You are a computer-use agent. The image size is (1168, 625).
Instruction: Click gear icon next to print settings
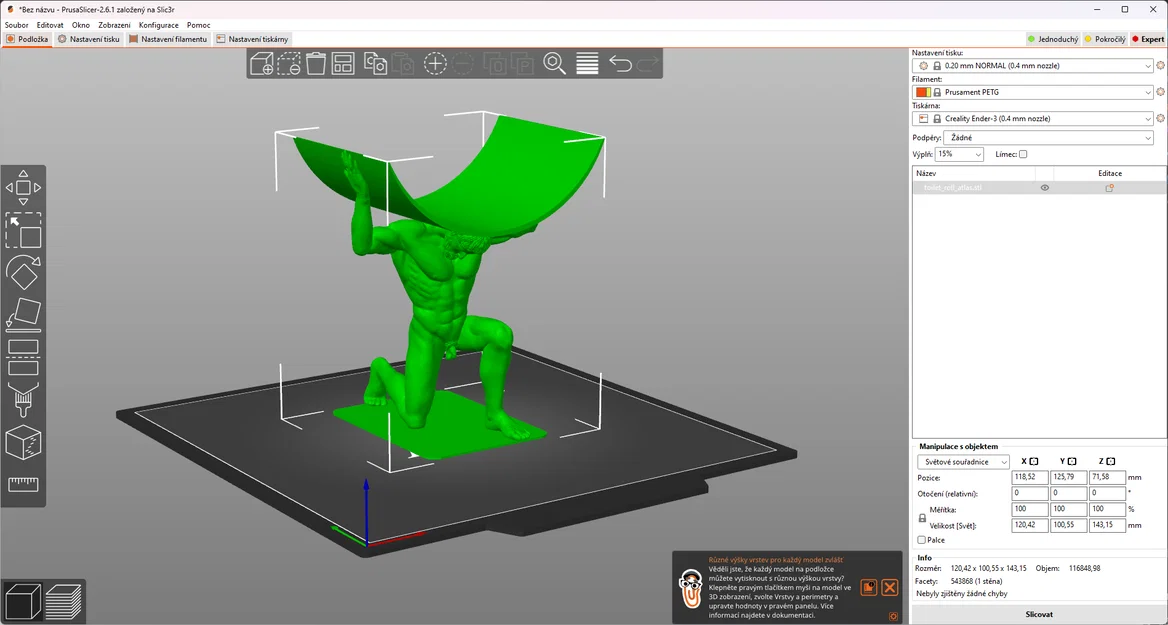1160,66
